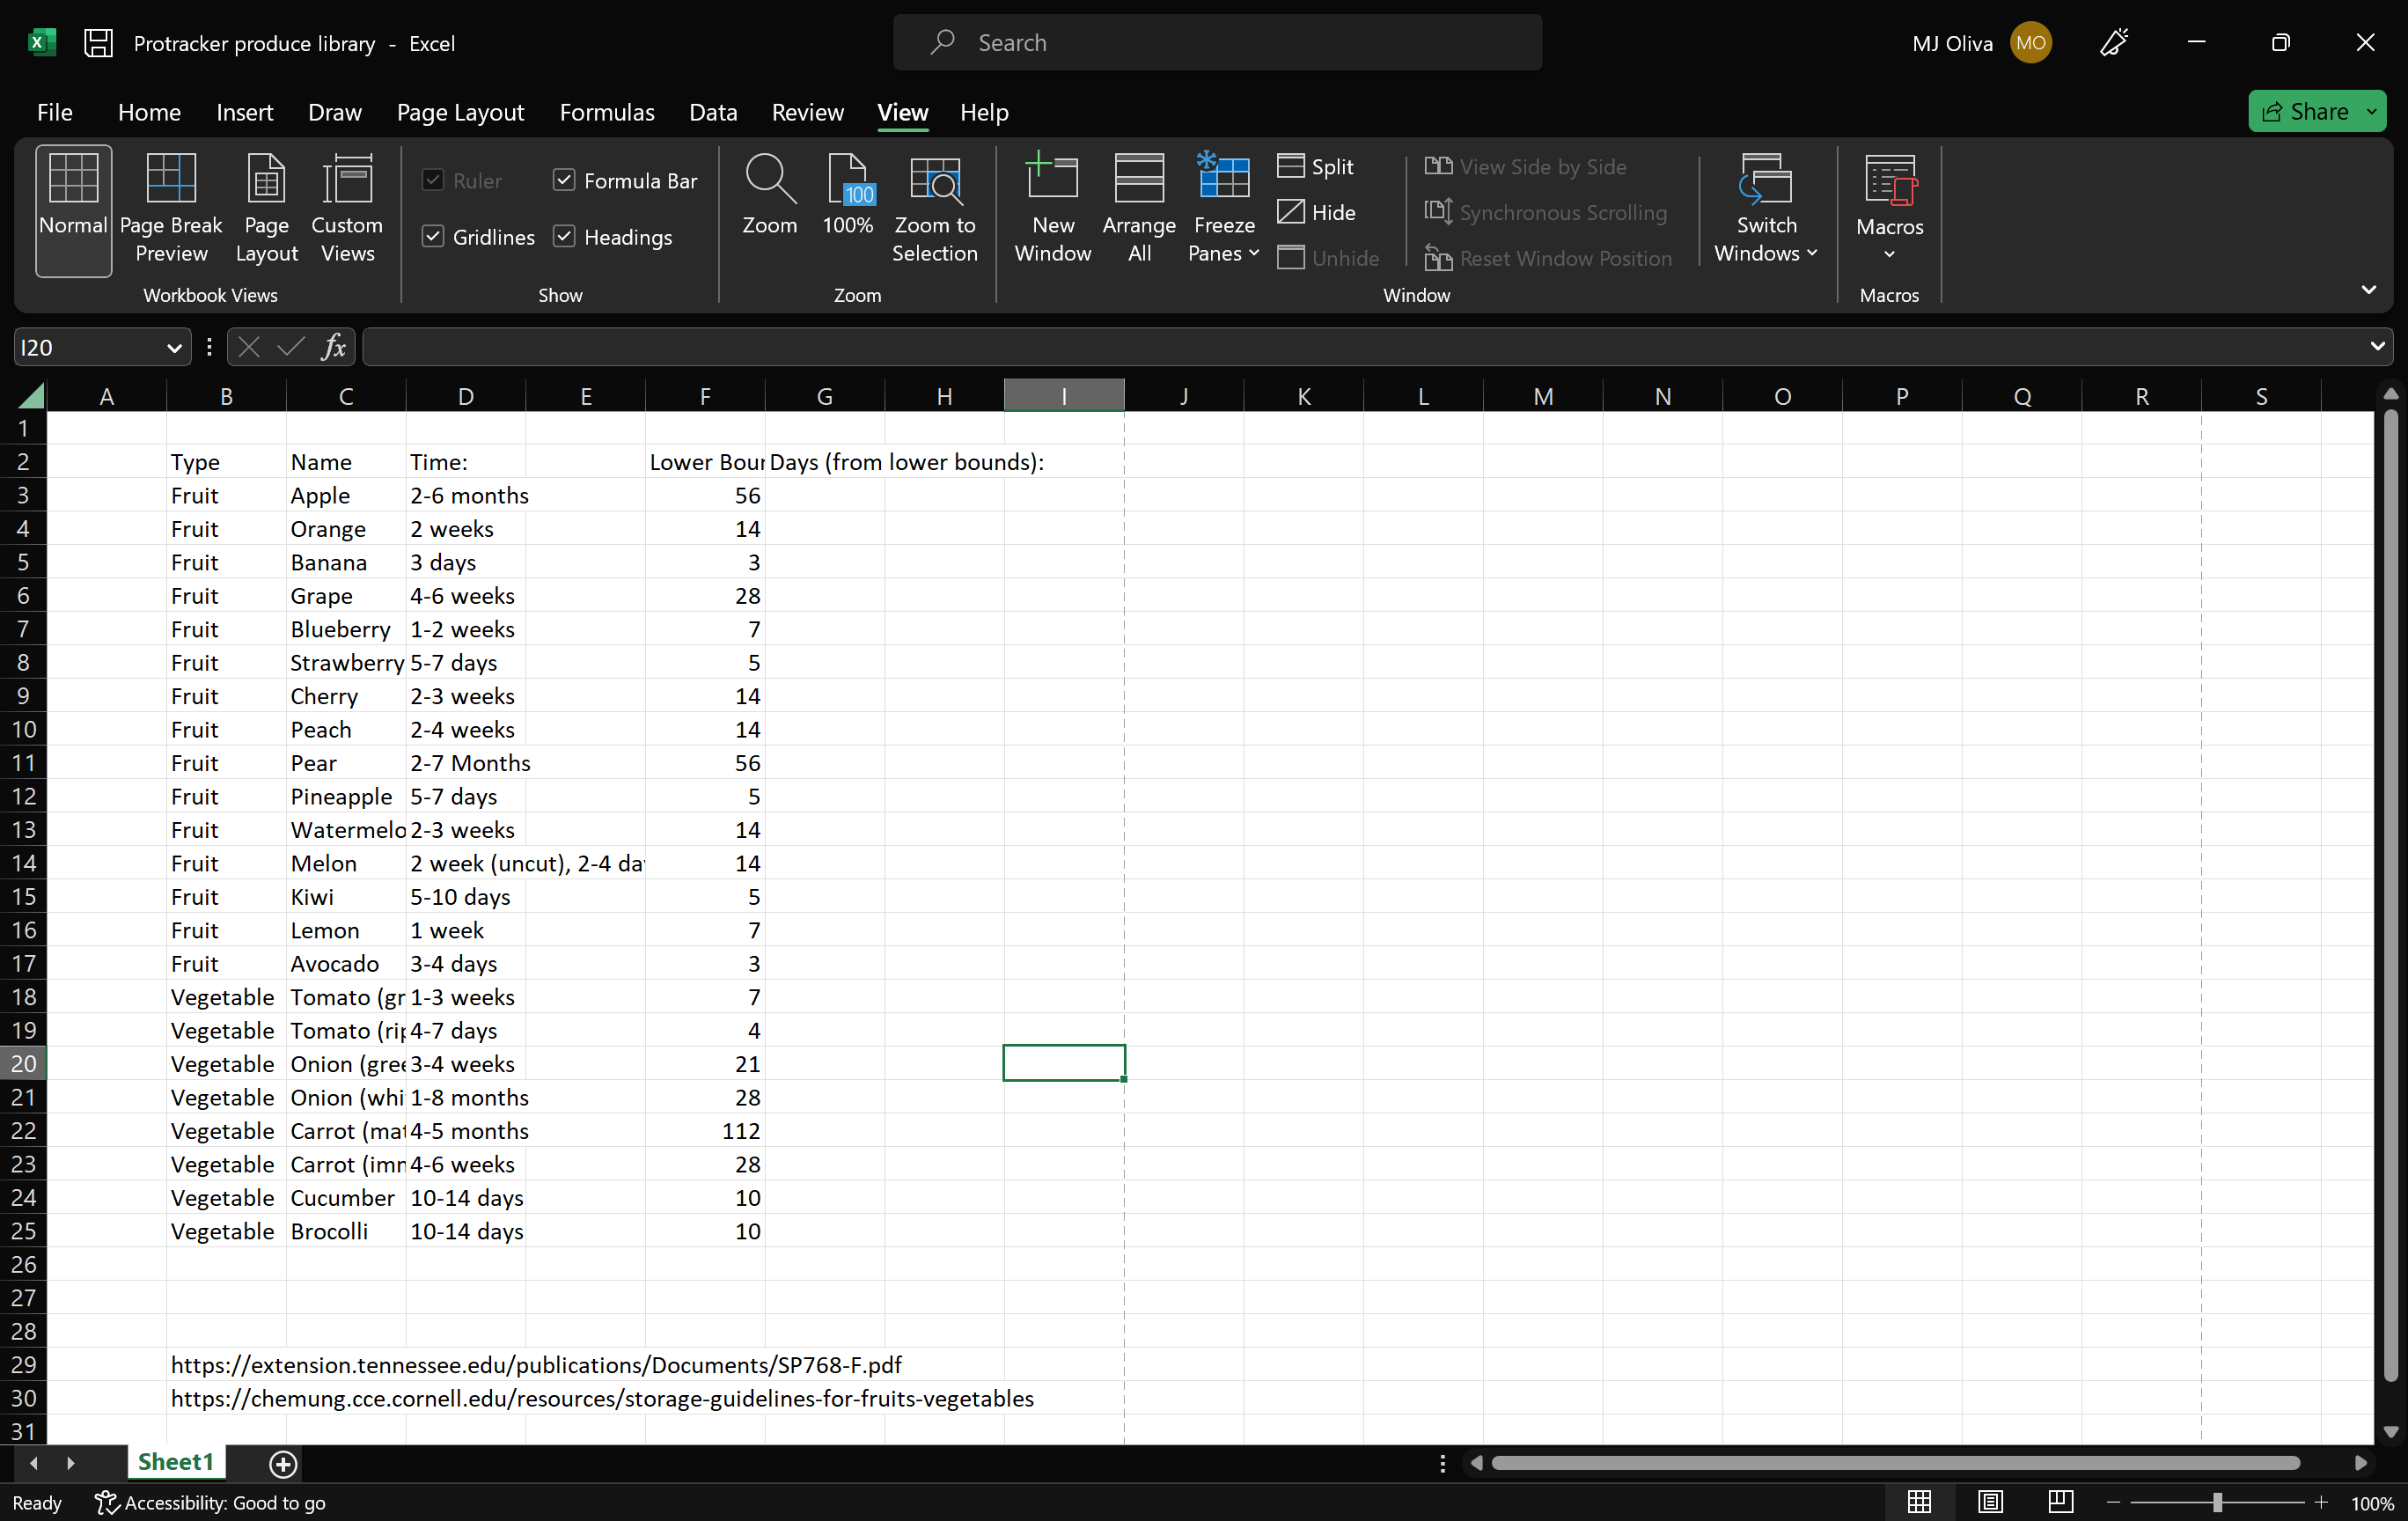Switch to the Page Layout tab
Screen dimensions: 2408x1521
point(460,112)
